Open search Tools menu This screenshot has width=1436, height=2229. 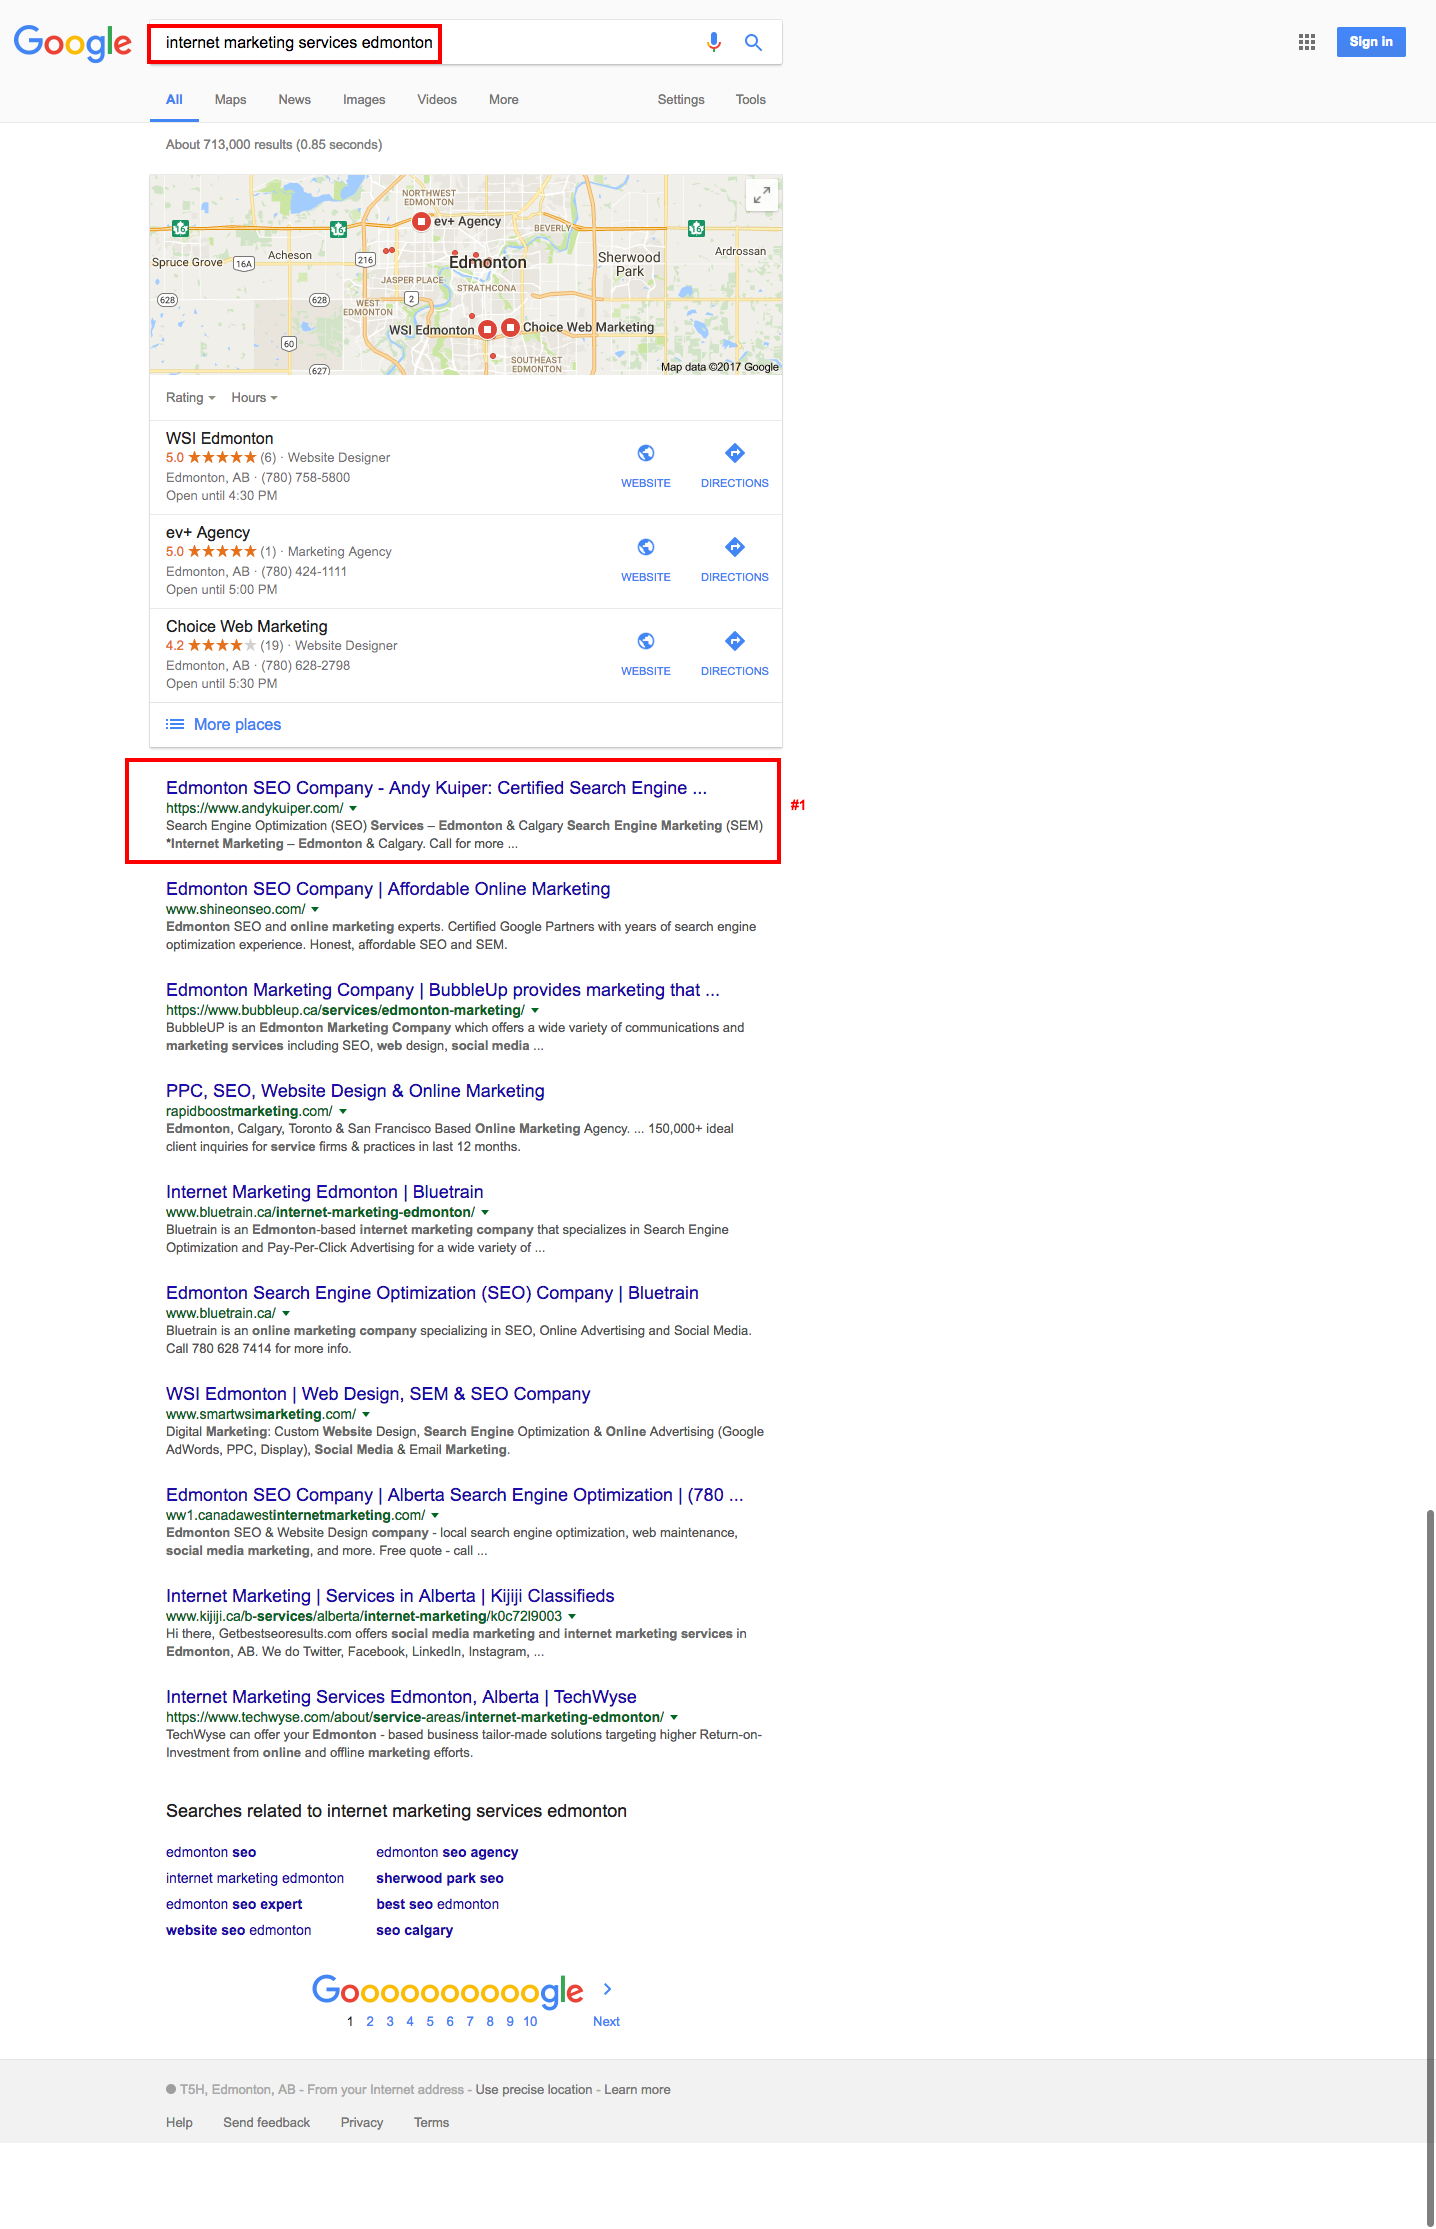[751, 99]
